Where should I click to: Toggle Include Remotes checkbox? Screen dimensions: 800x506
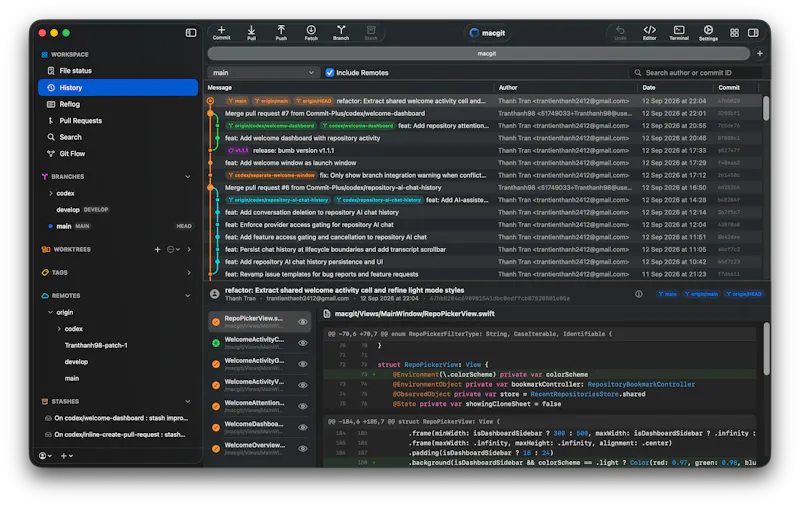click(x=330, y=72)
